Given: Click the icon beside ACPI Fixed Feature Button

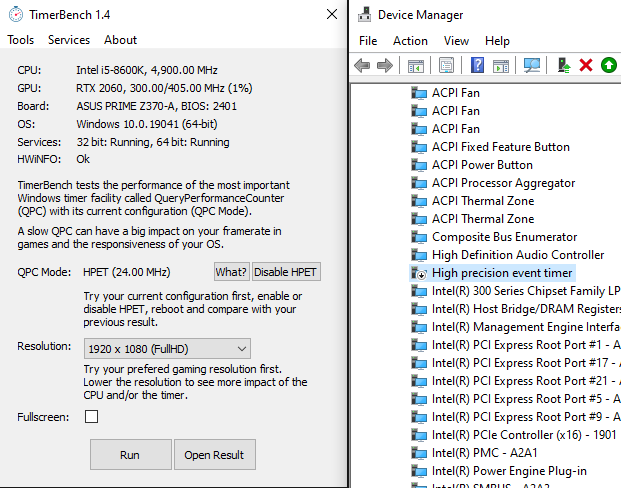Looking at the screenshot, I should tap(419, 147).
